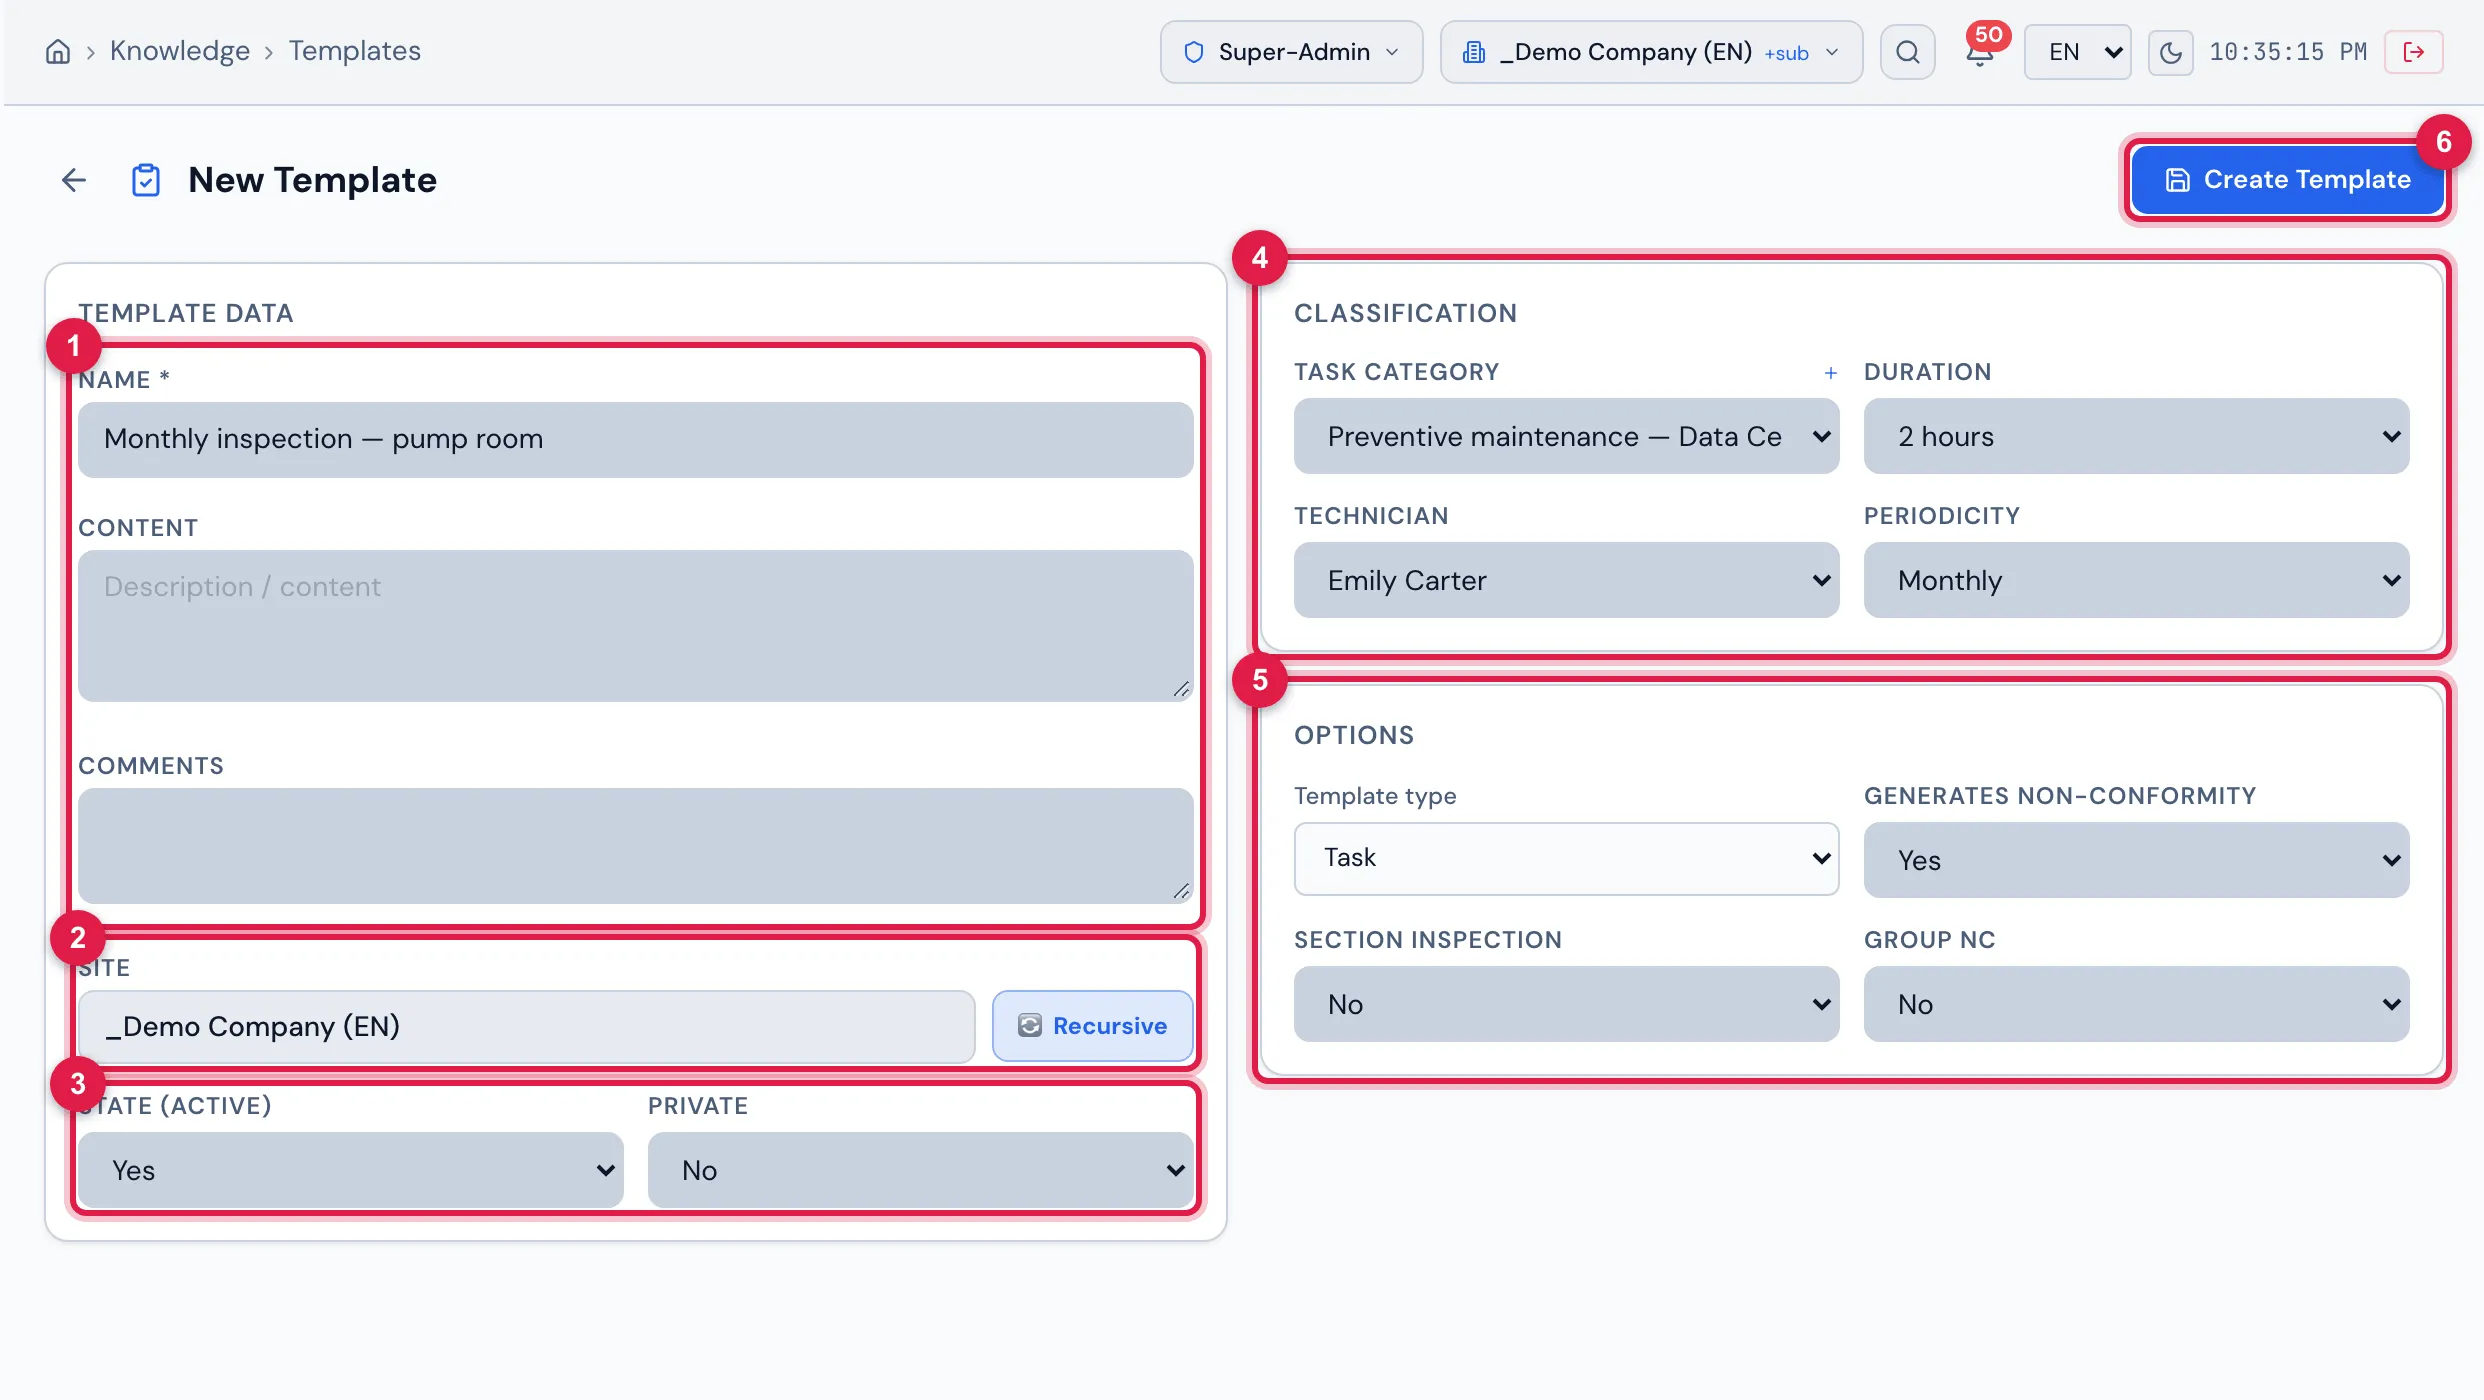Toggle dark mode moon icon
The image size is (2484, 1400).
click(x=2170, y=52)
